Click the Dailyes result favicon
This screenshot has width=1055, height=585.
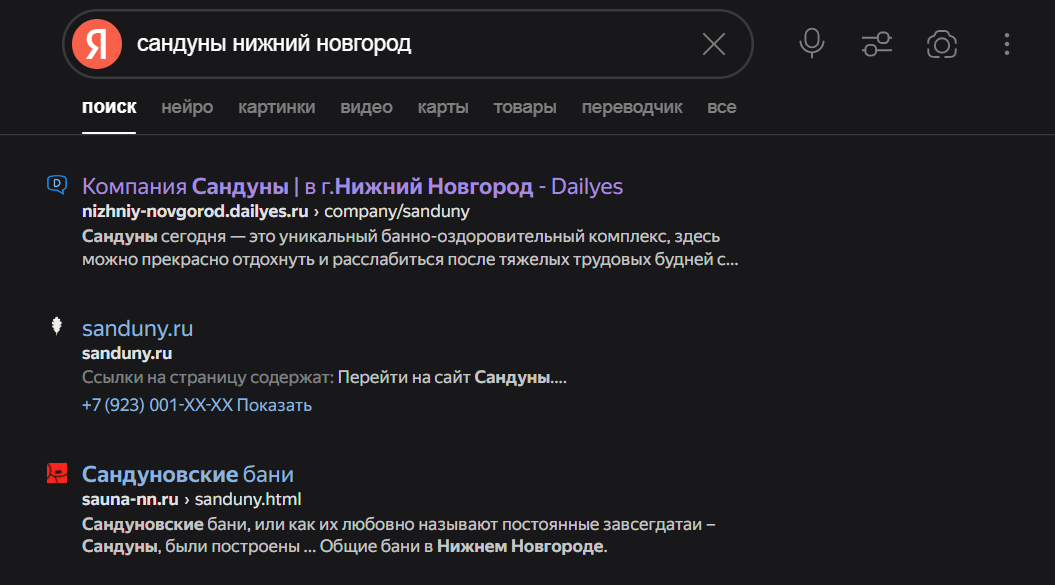(57, 183)
